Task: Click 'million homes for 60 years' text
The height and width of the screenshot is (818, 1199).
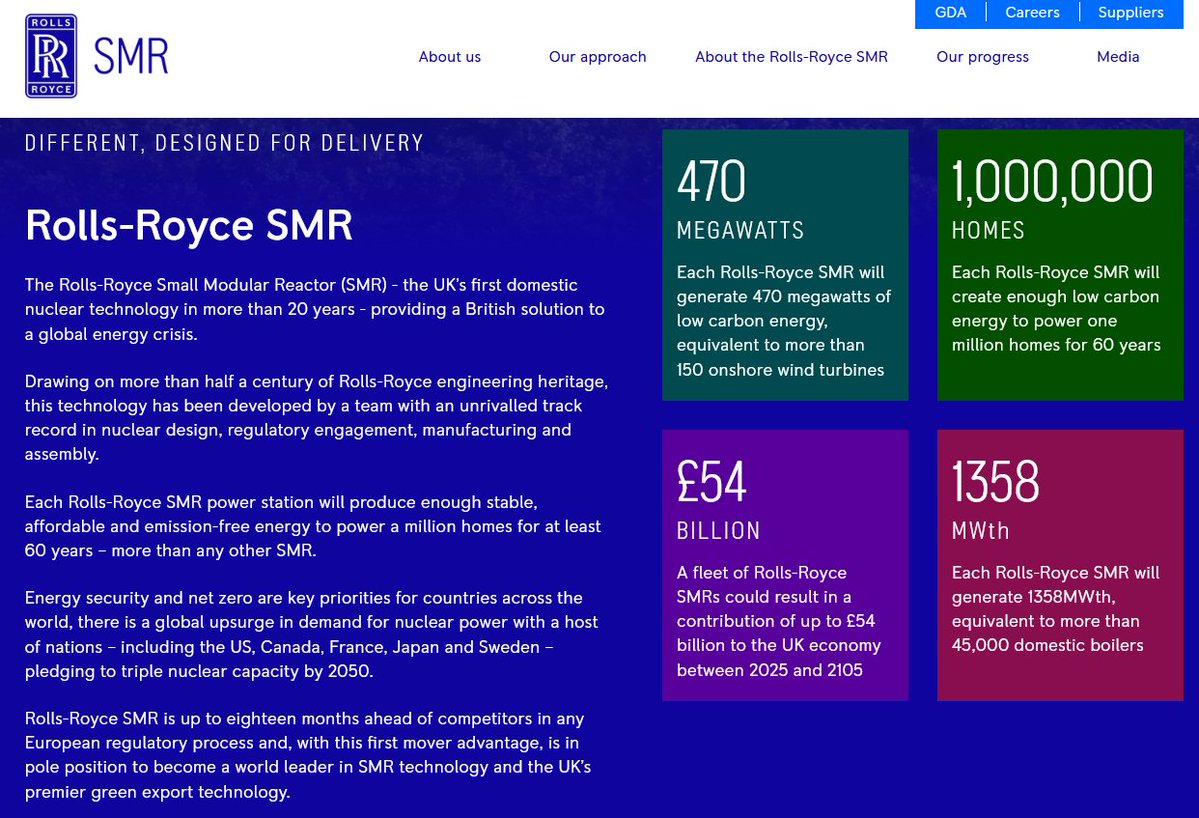Action: (1056, 345)
